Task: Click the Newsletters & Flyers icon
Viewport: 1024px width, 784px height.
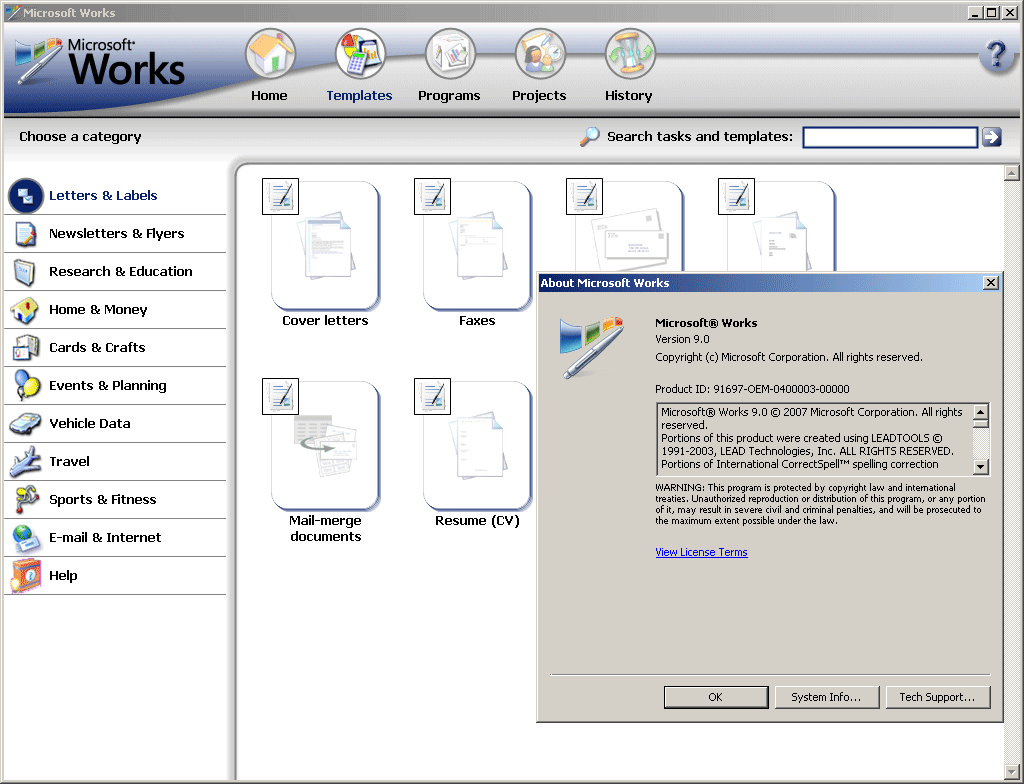Action: (x=25, y=234)
